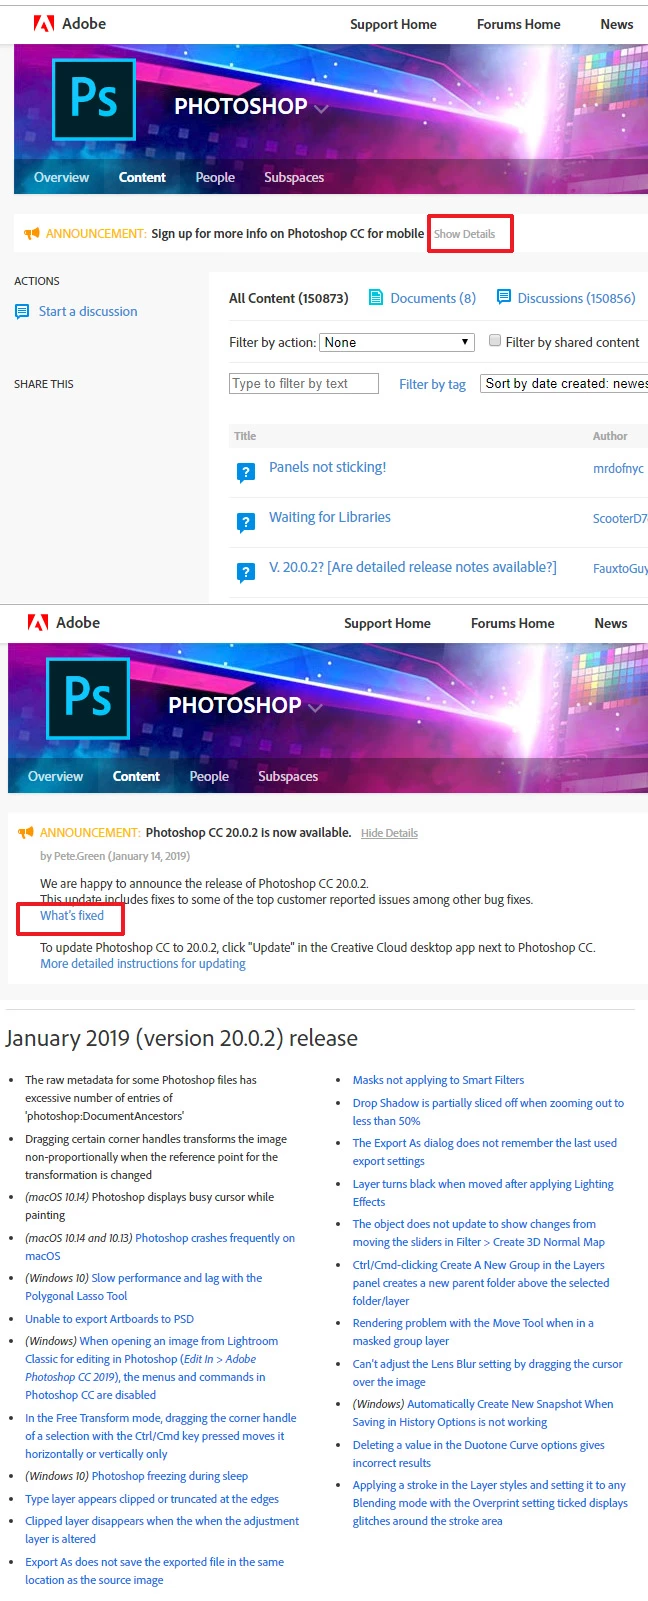Open 'V. 20.0.2? [Are detailed release notes available?]' thread
This screenshot has width=648, height=1601.
pos(413,567)
